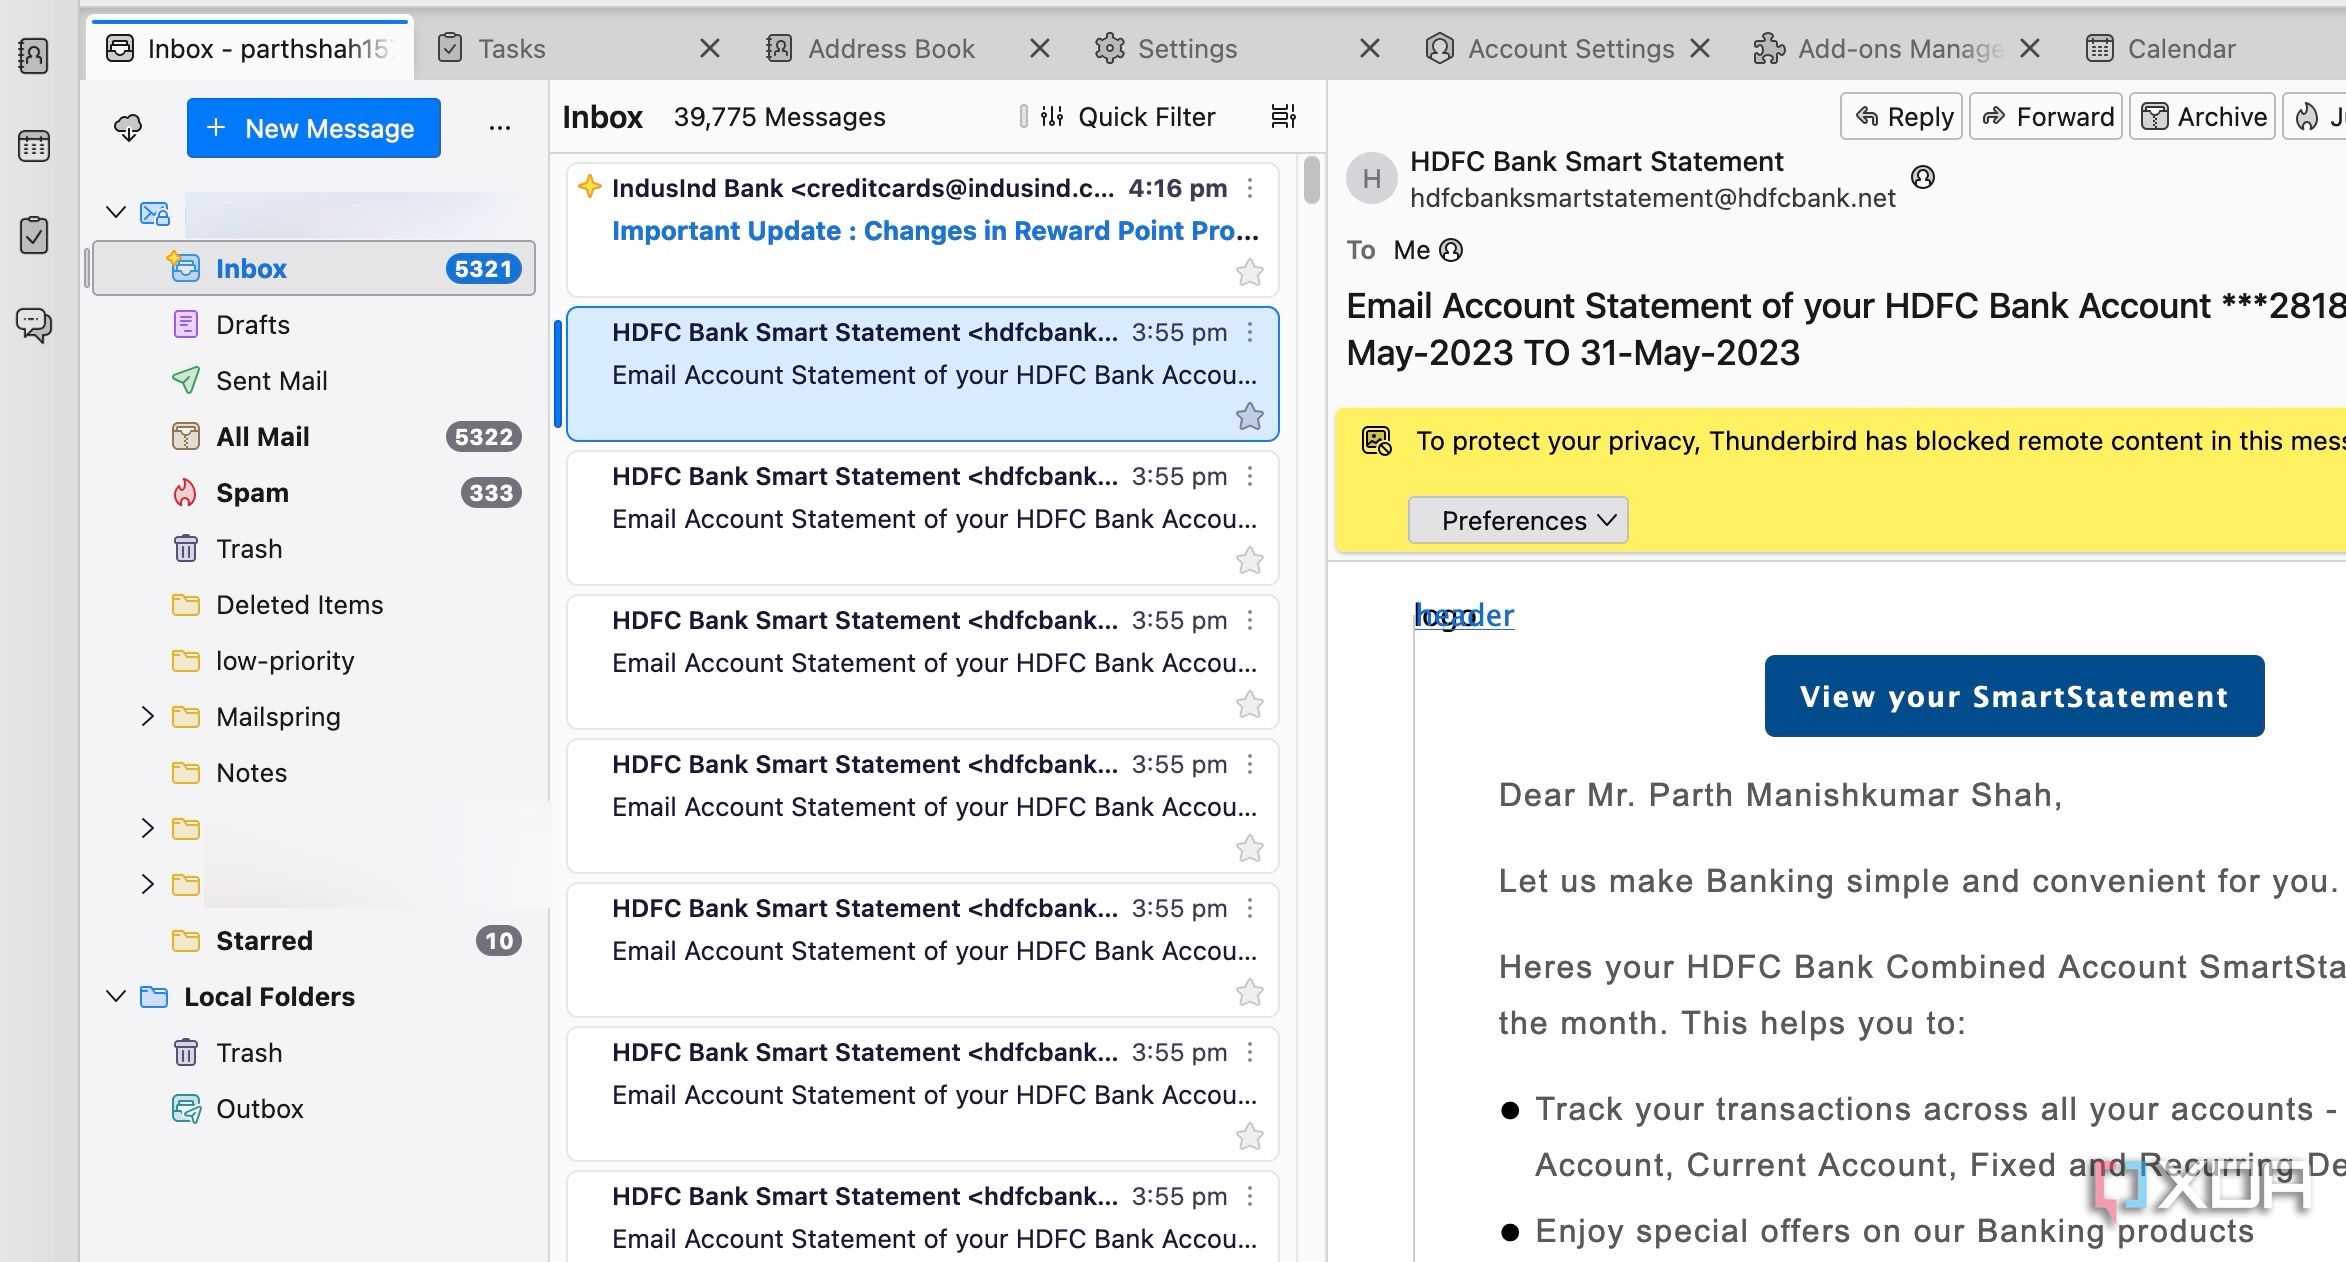This screenshot has width=2346, height=1262.
Task: Collapse the Local Folders tree
Action: point(116,996)
